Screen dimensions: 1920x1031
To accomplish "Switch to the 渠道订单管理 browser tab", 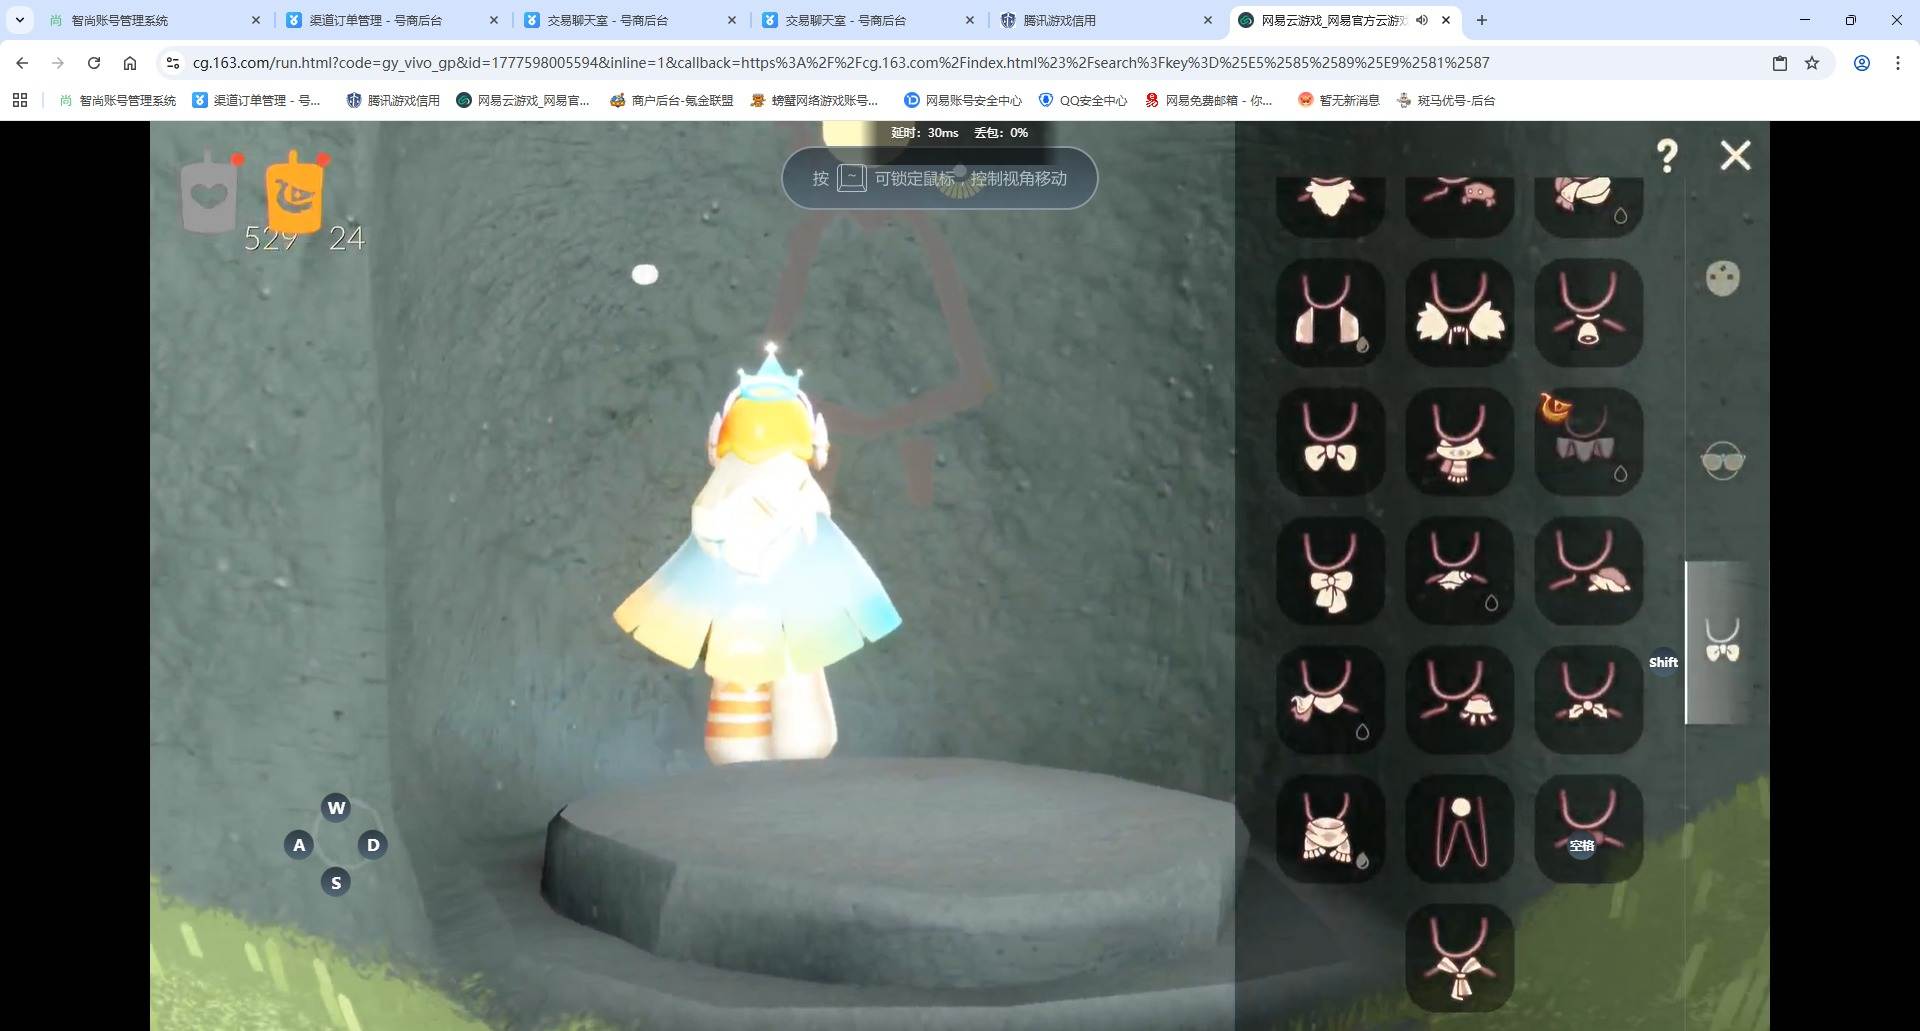I will pyautogui.click(x=390, y=20).
